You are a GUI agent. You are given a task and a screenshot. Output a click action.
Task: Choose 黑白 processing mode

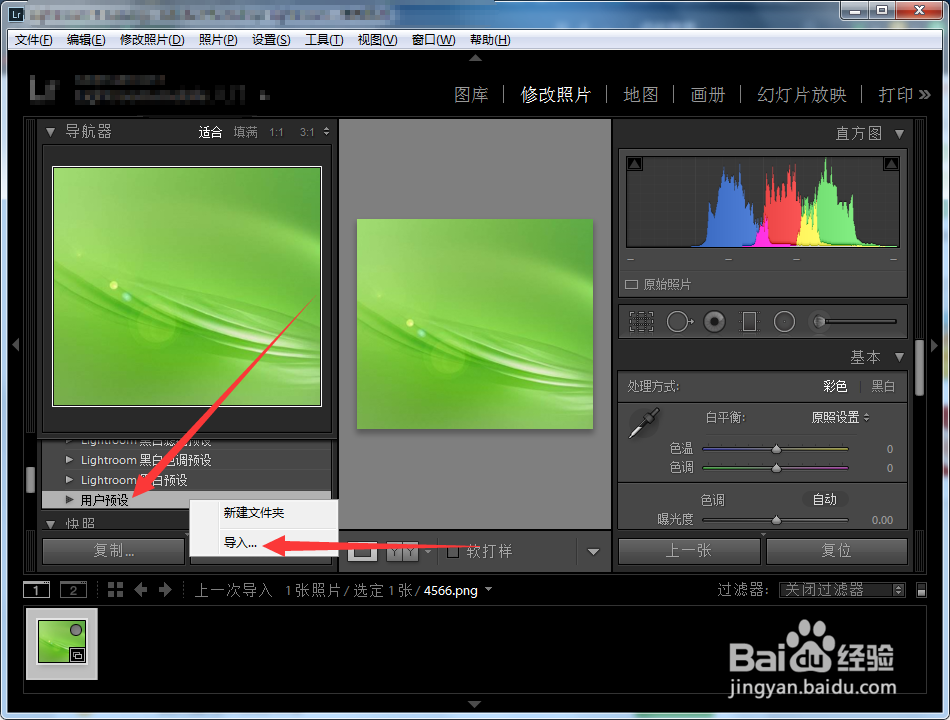pyautogui.click(x=883, y=386)
